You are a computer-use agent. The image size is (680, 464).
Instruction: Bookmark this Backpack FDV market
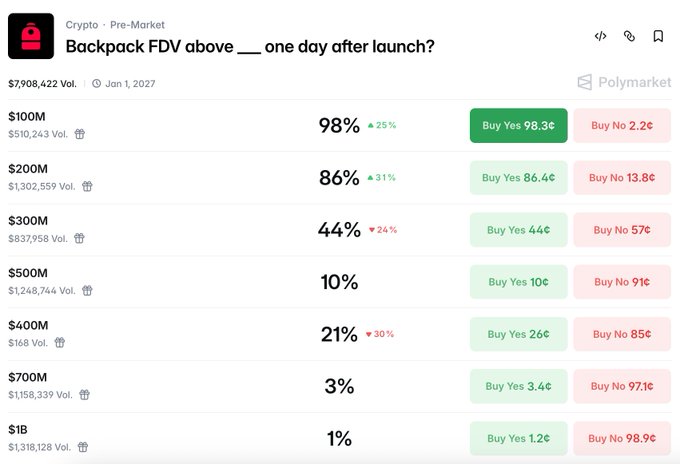[658, 36]
